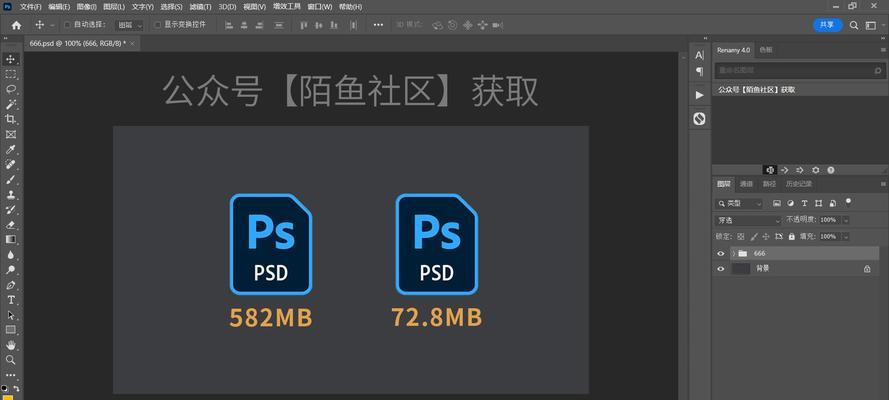The height and width of the screenshot is (400, 889).
Task: Toggle lock transparent pixels
Action: (740, 236)
